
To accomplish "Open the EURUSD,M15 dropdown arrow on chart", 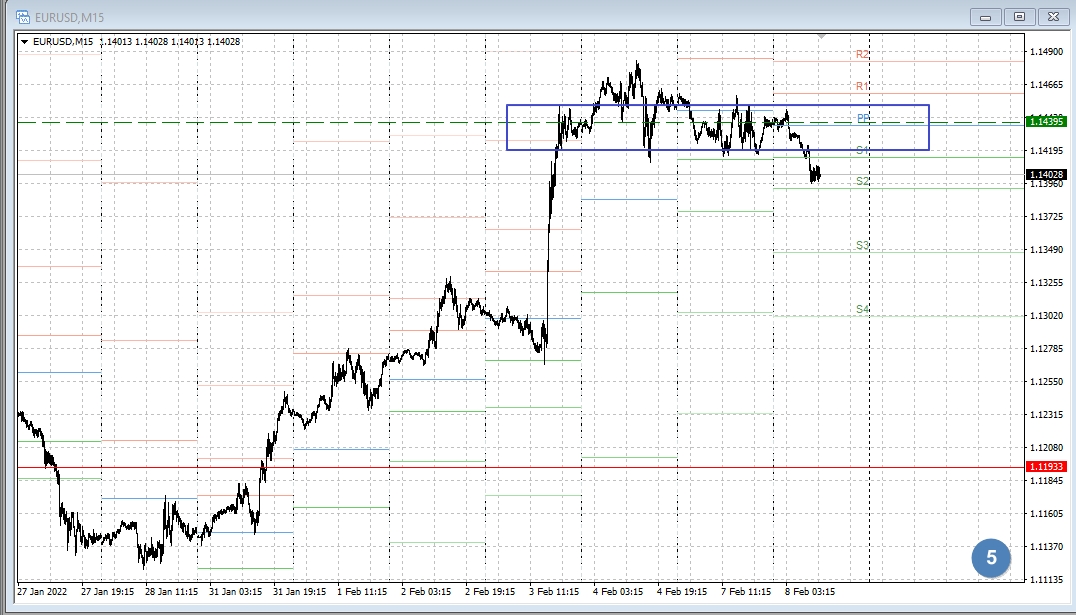I will pyautogui.click(x=25, y=41).
